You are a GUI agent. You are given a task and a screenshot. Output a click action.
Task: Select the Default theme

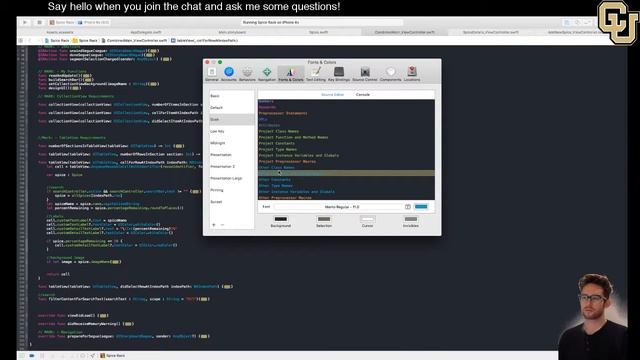(231, 108)
